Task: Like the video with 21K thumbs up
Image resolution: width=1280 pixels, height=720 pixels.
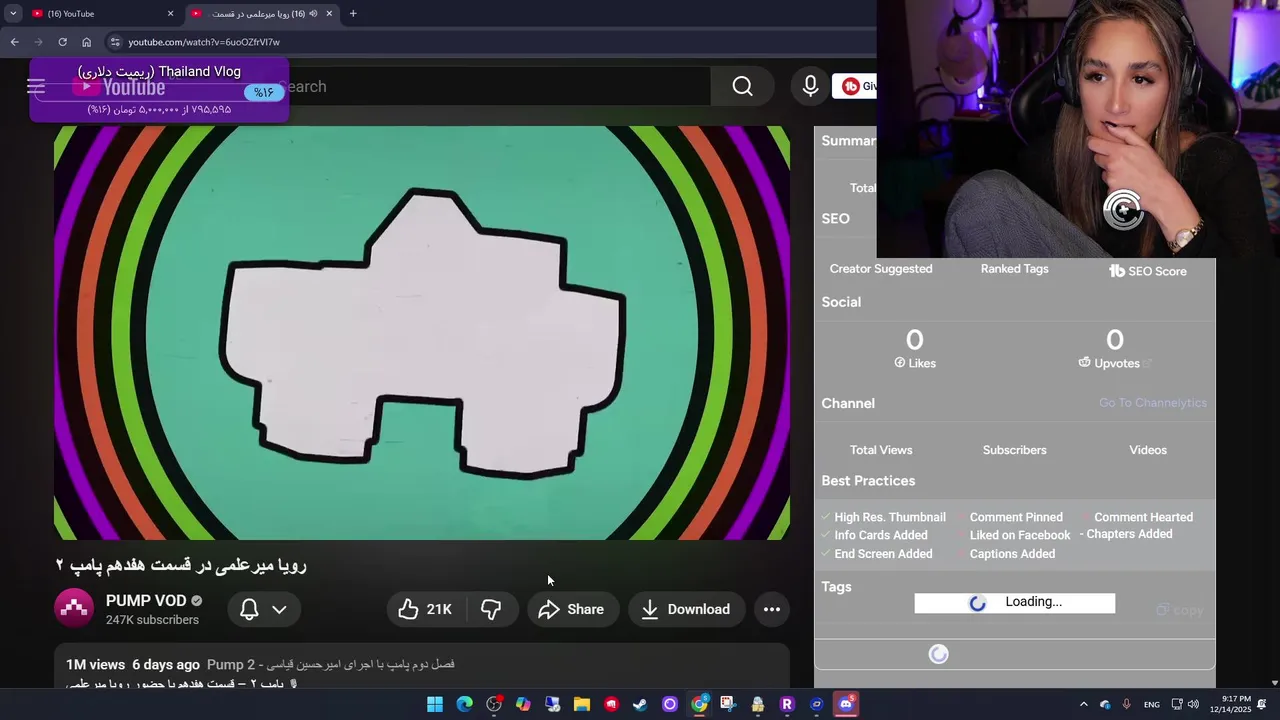Action: (425, 609)
